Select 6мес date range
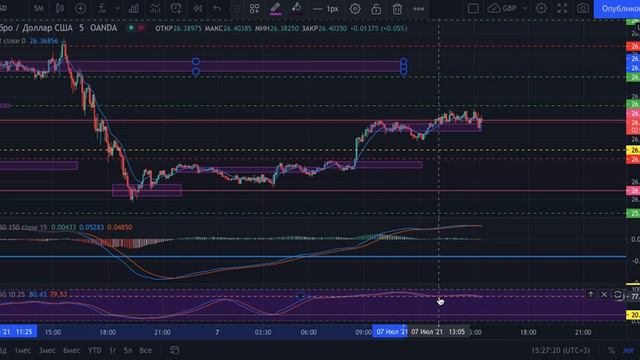 (x=71, y=350)
